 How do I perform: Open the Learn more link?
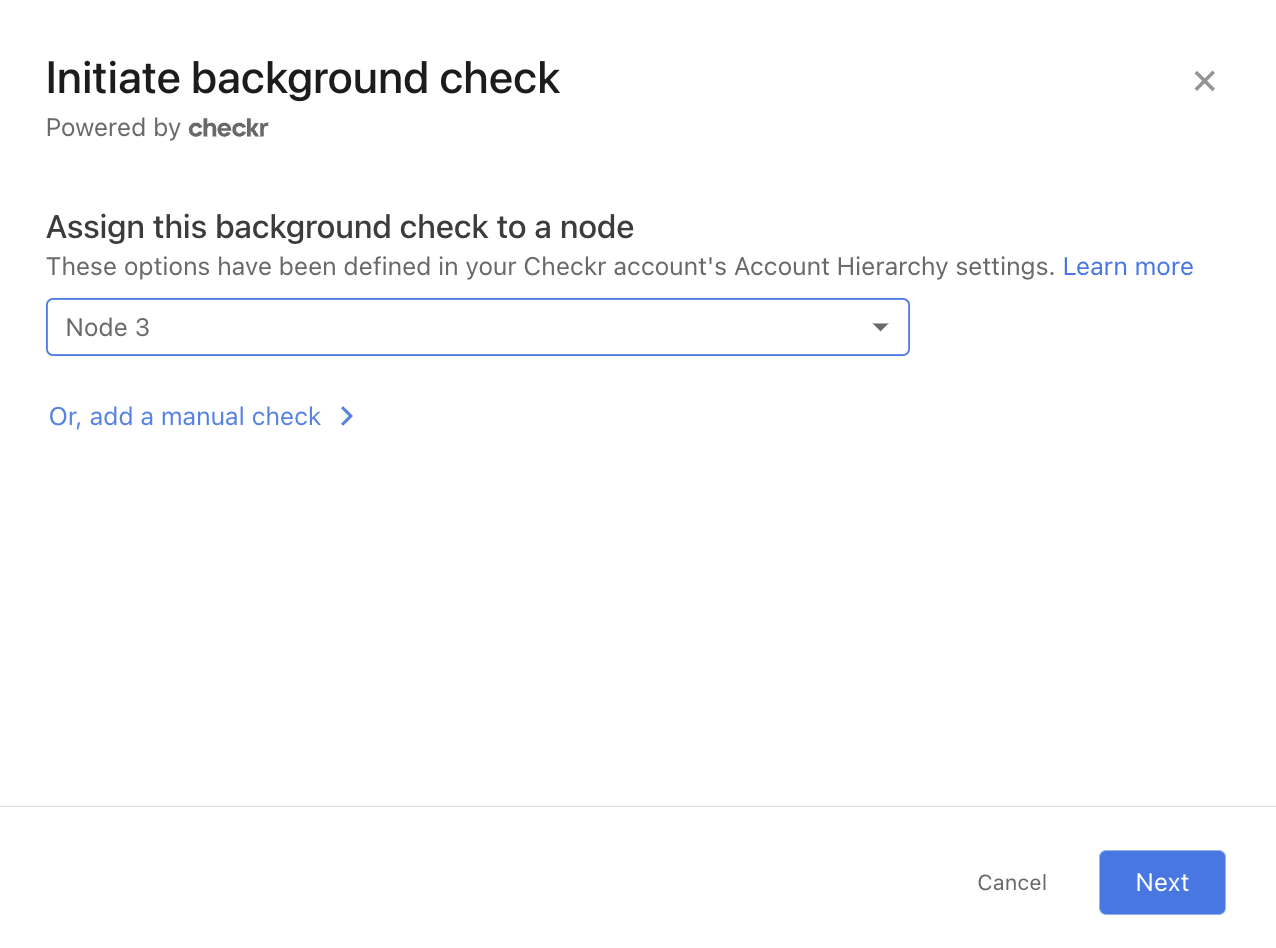click(1128, 267)
